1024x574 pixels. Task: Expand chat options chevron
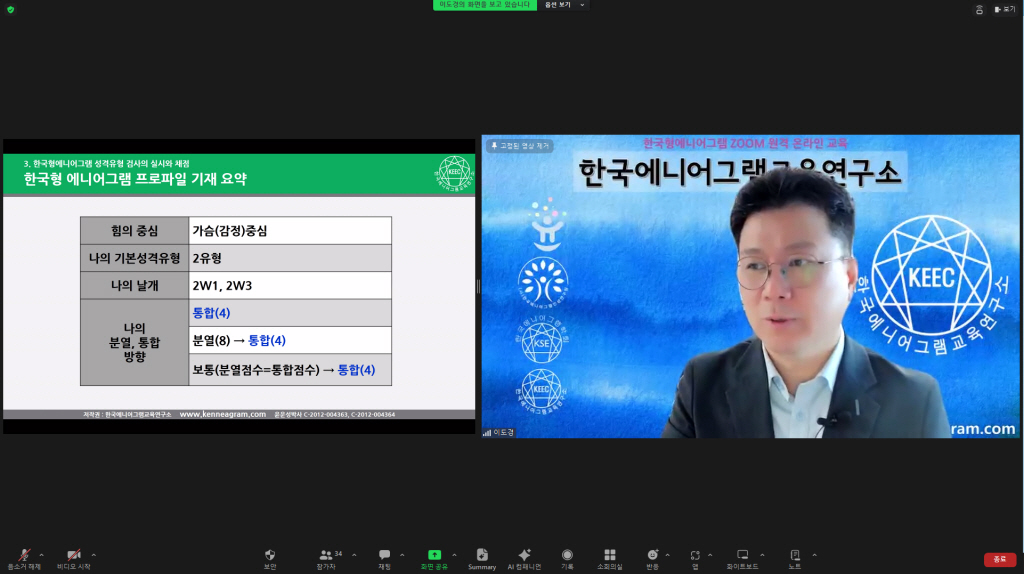coord(402,555)
